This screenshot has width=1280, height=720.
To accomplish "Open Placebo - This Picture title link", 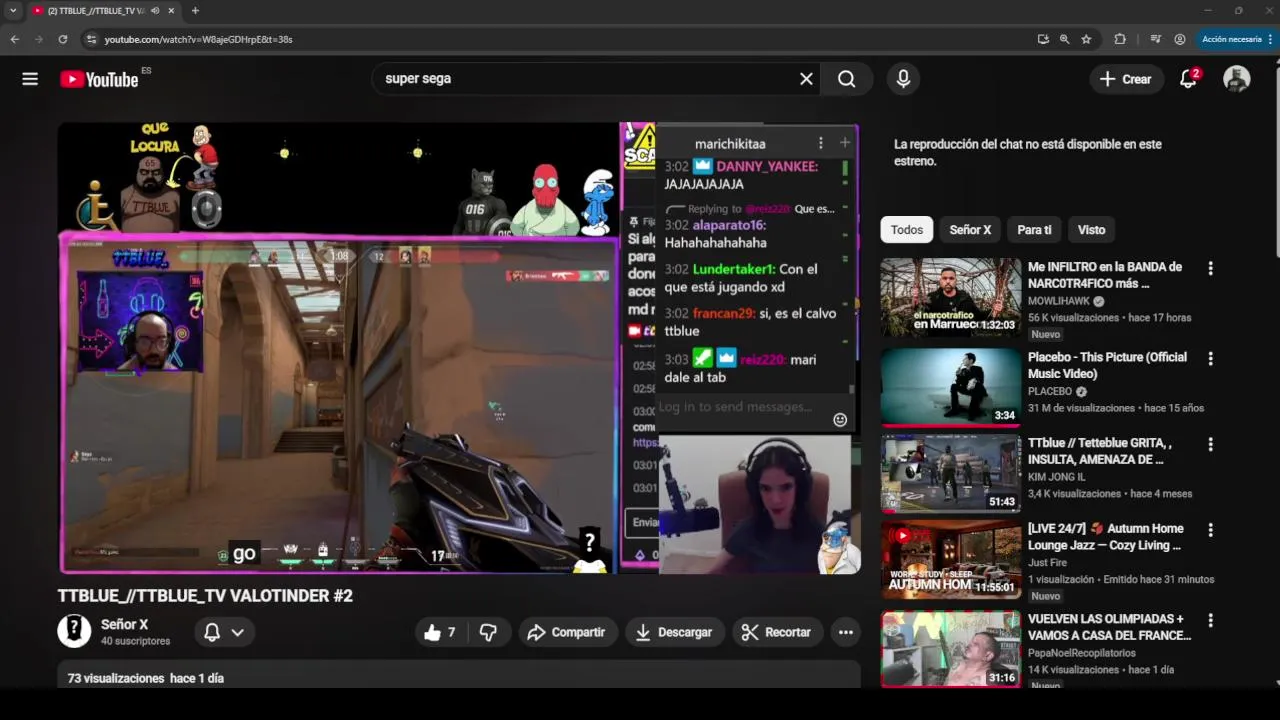I will pos(1107,365).
